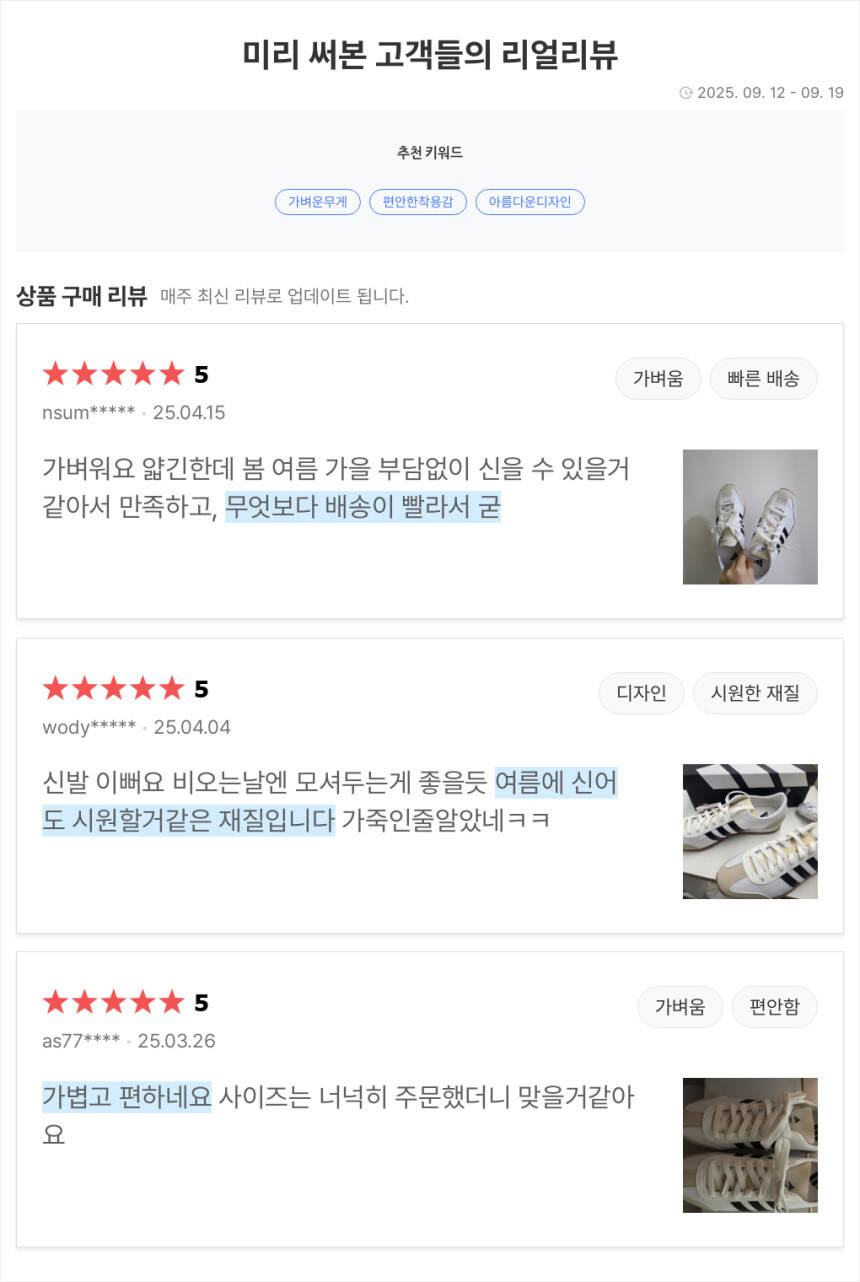Open wody review shoe photo thumbnail
This screenshot has width=860, height=1282.
(750, 831)
